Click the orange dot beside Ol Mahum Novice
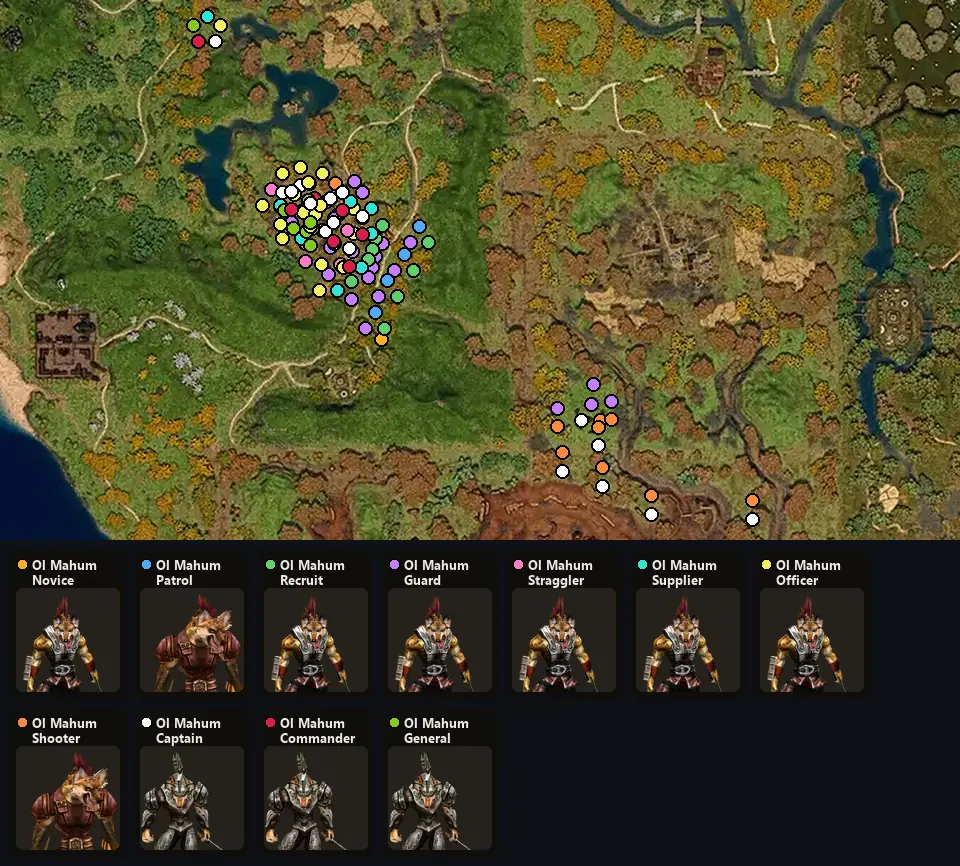Viewport: 960px width, 866px height. click(x=23, y=565)
